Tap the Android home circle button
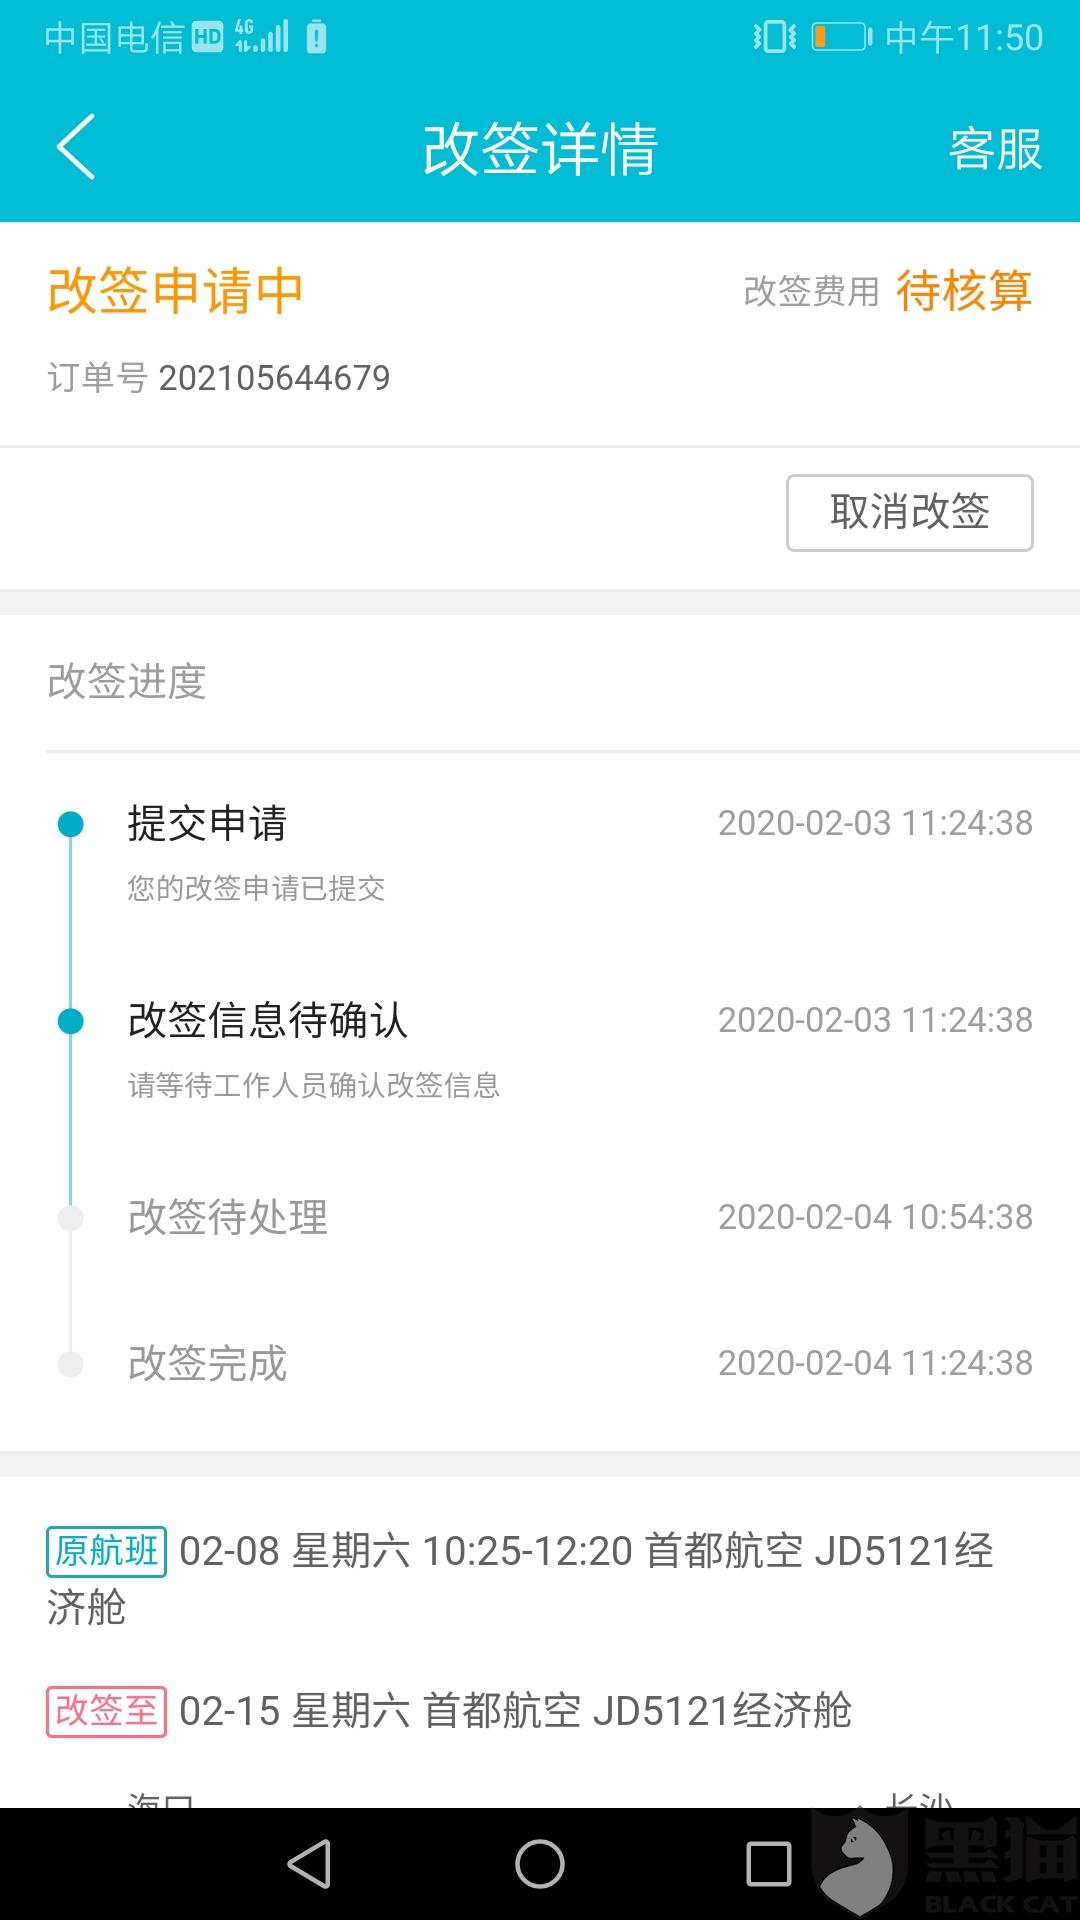Image resolution: width=1080 pixels, height=1920 pixels. click(540, 1864)
